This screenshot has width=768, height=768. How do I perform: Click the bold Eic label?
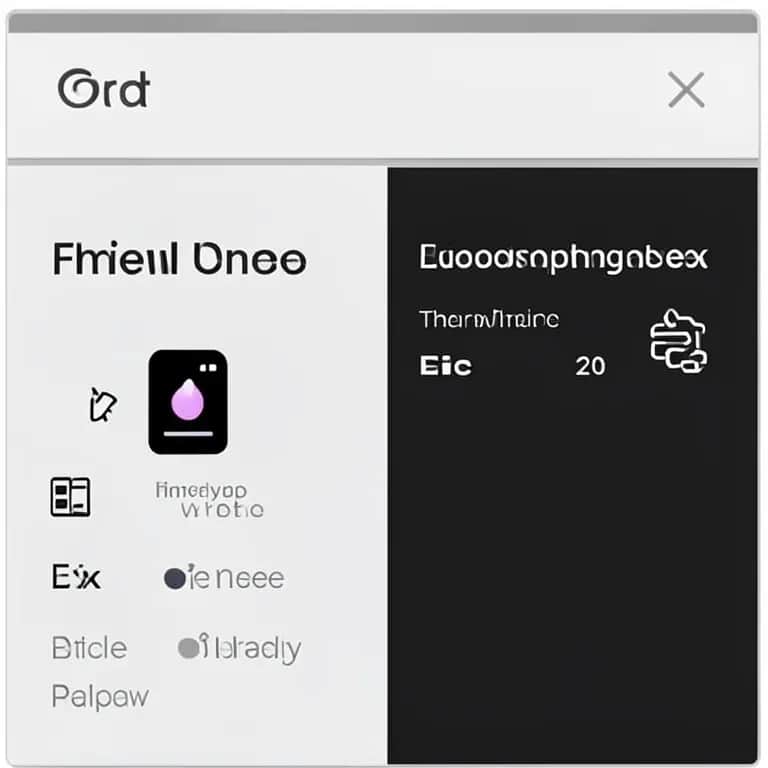click(445, 366)
